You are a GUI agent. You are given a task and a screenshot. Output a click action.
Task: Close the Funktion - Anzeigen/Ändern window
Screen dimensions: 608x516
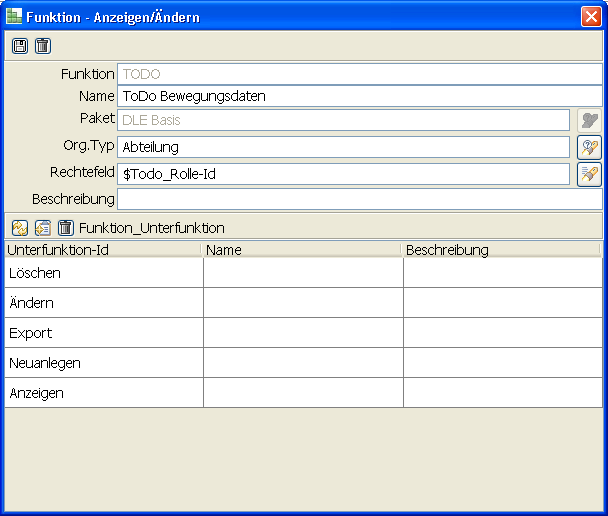pyautogui.click(x=590, y=17)
